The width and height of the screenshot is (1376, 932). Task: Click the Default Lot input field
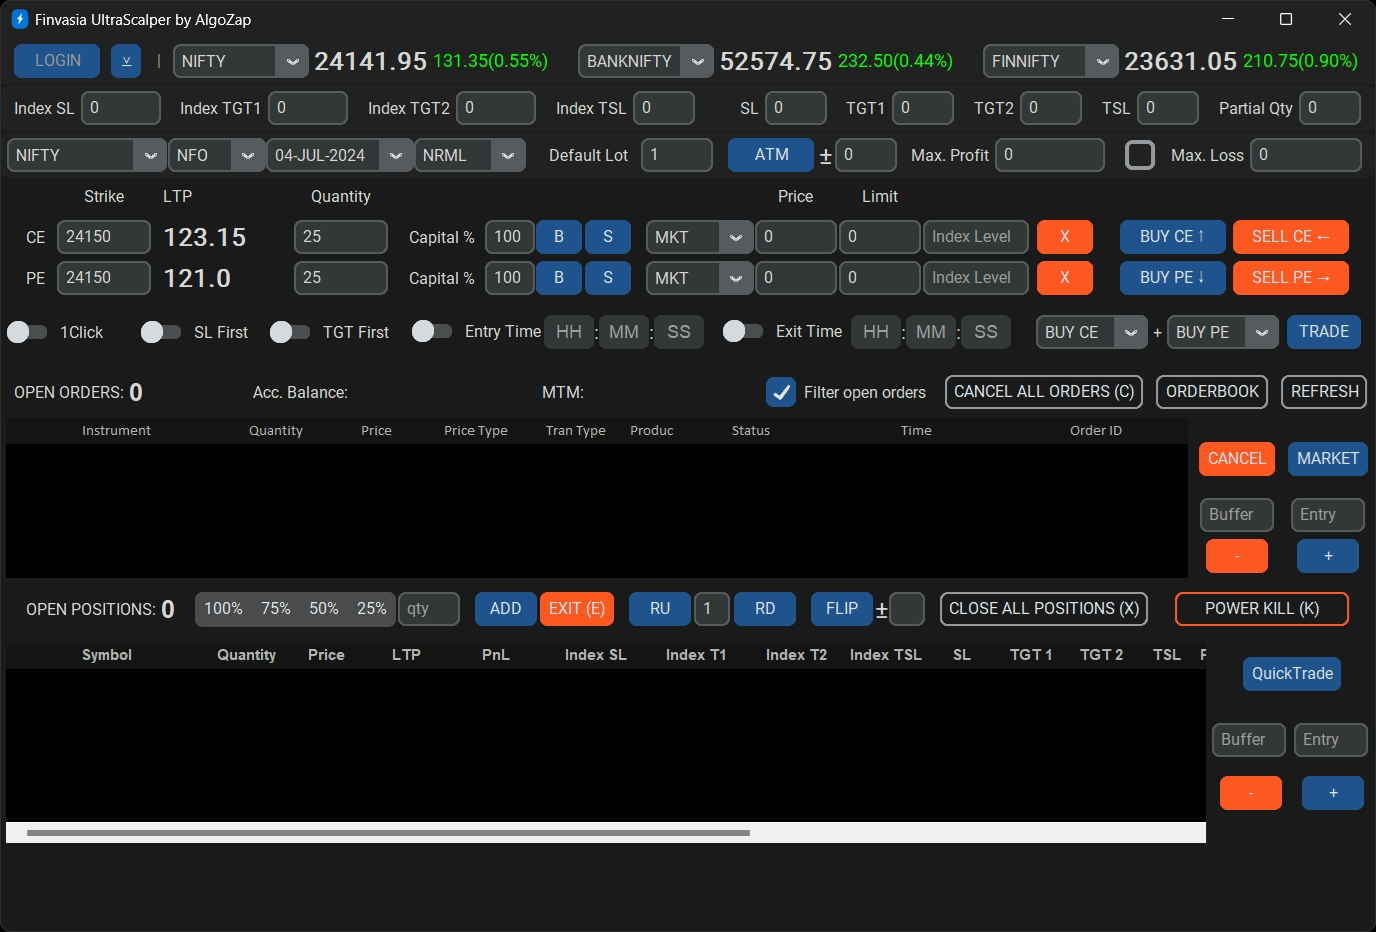677,155
